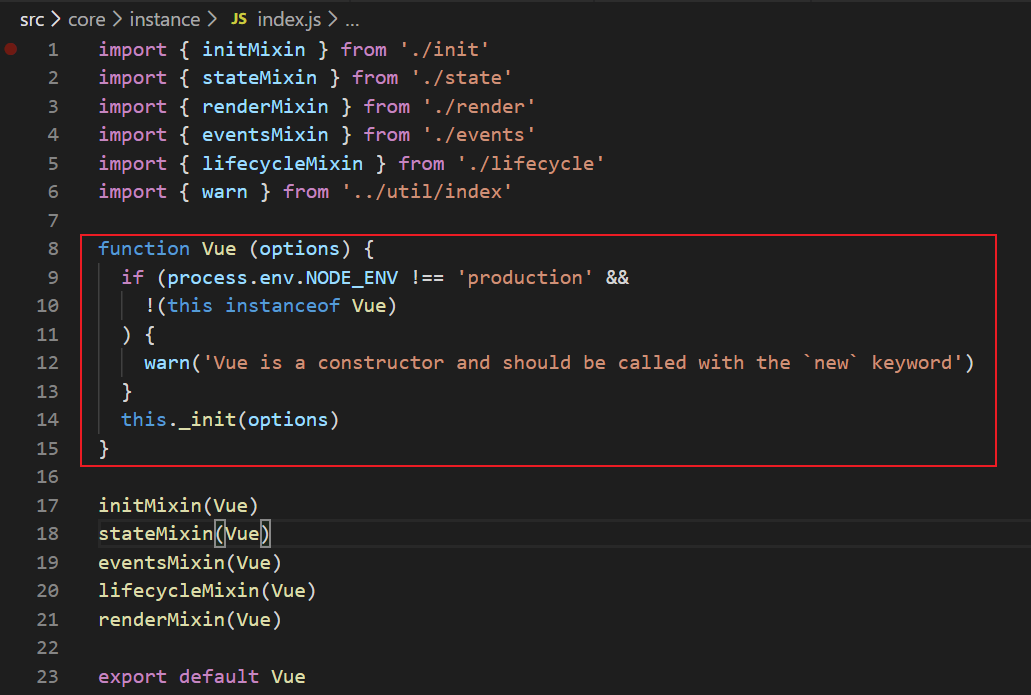The width and height of the screenshot is (1031, 695).
Task: Click the 'function' keyword on line 8
Action: coord(144,249)
